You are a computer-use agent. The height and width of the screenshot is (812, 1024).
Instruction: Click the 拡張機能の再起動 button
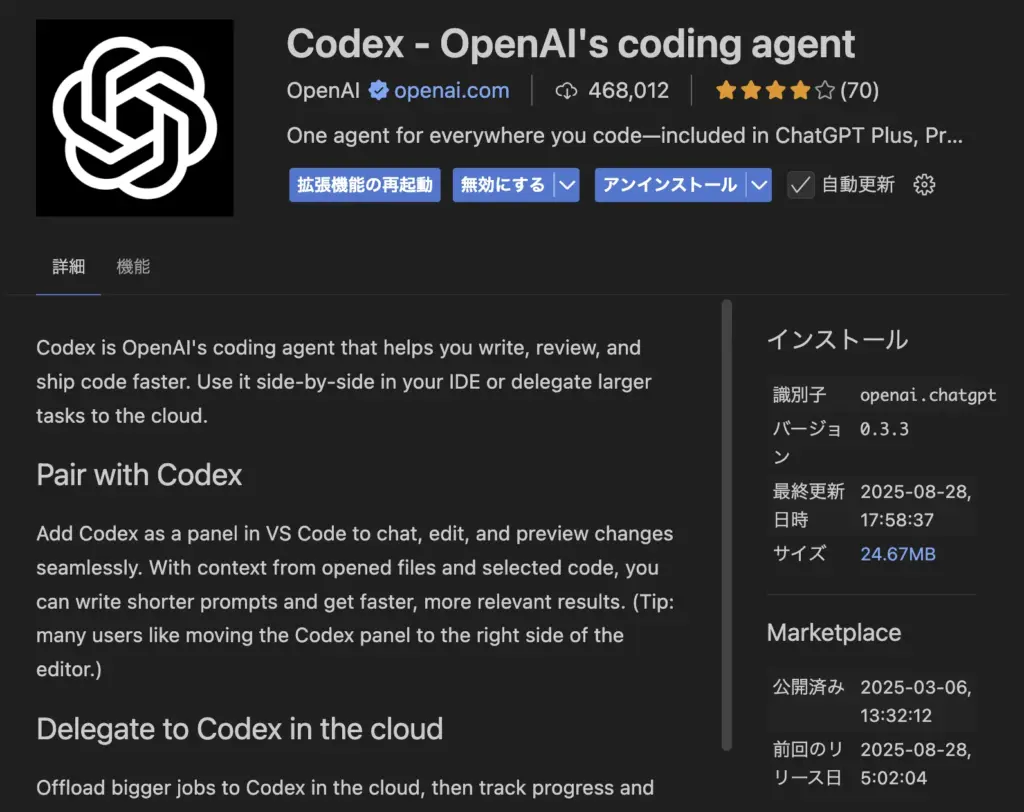pyautogui.click(x=365, y=185)
